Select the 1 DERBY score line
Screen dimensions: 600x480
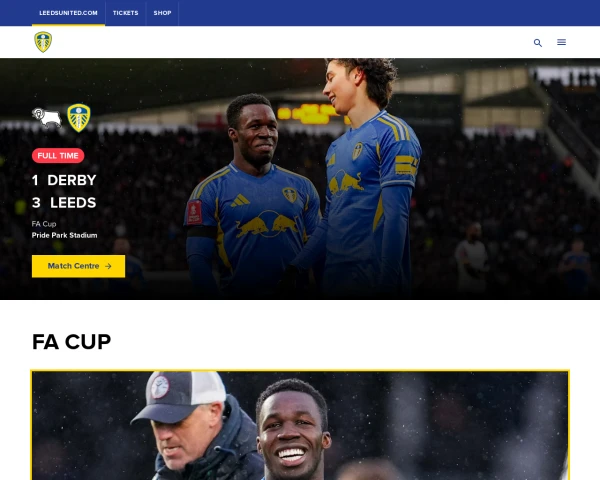64,180
